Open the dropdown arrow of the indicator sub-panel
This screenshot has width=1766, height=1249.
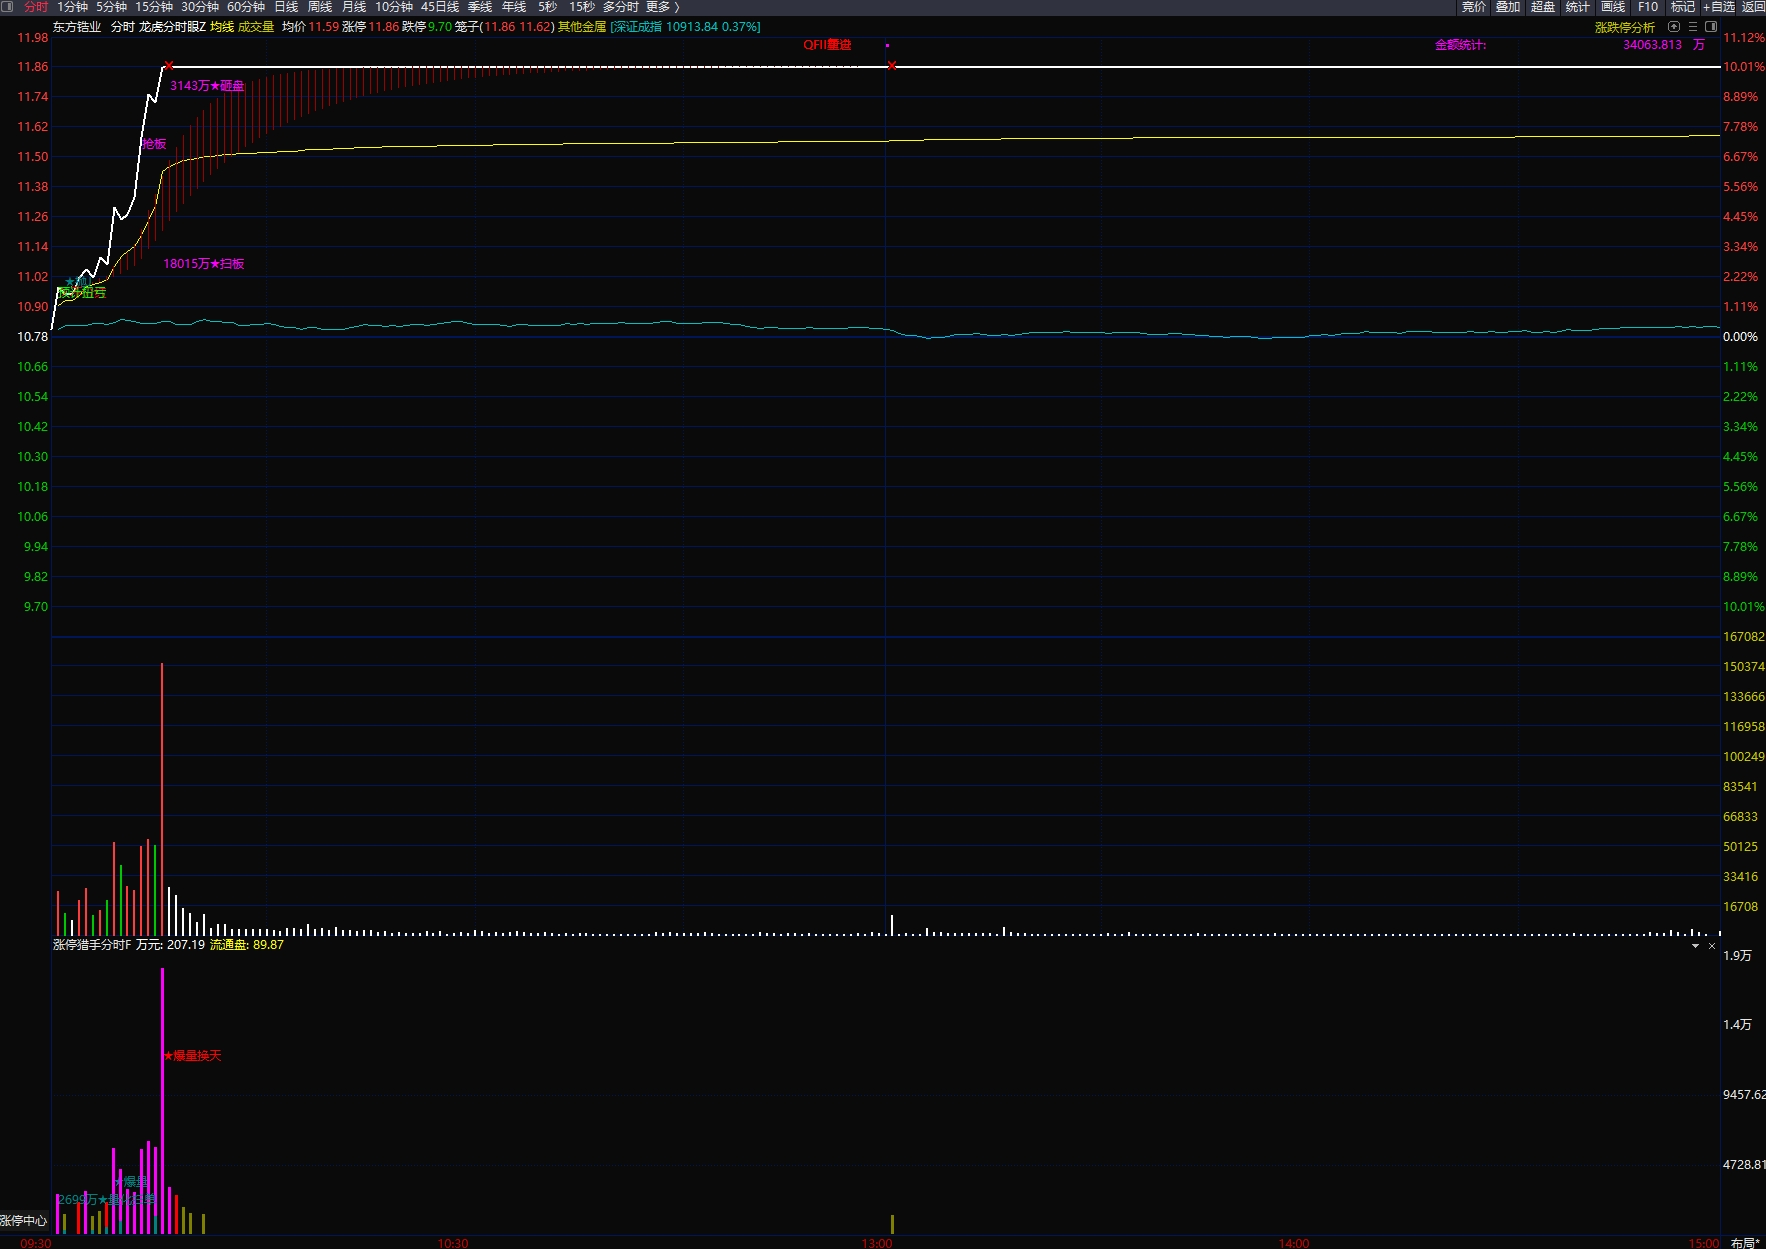(1695, 946)
